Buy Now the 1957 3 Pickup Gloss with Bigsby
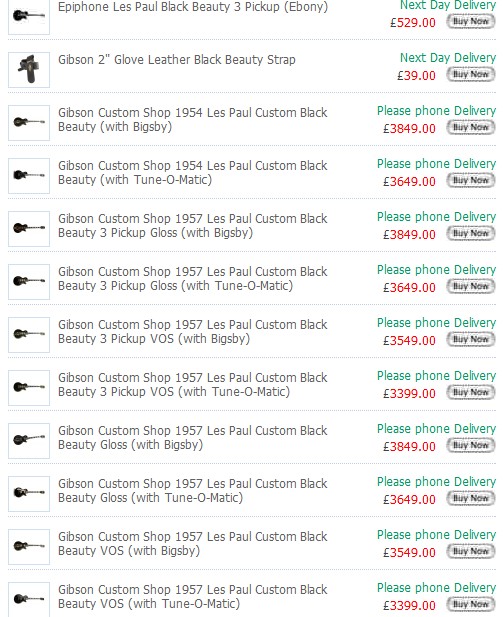The image size is (503, 617). [x=471, y=233]
